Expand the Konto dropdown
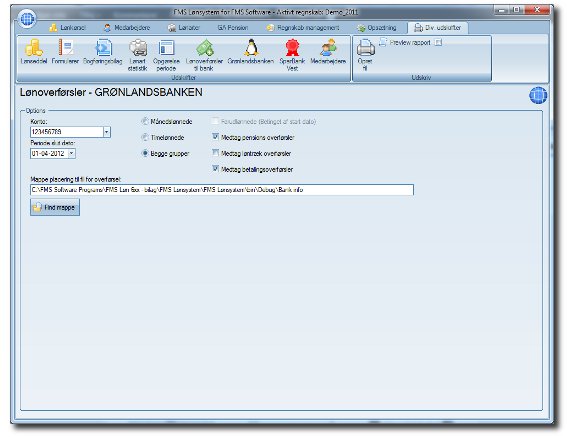Screen dimensions: 567x437 coord(106,132)
